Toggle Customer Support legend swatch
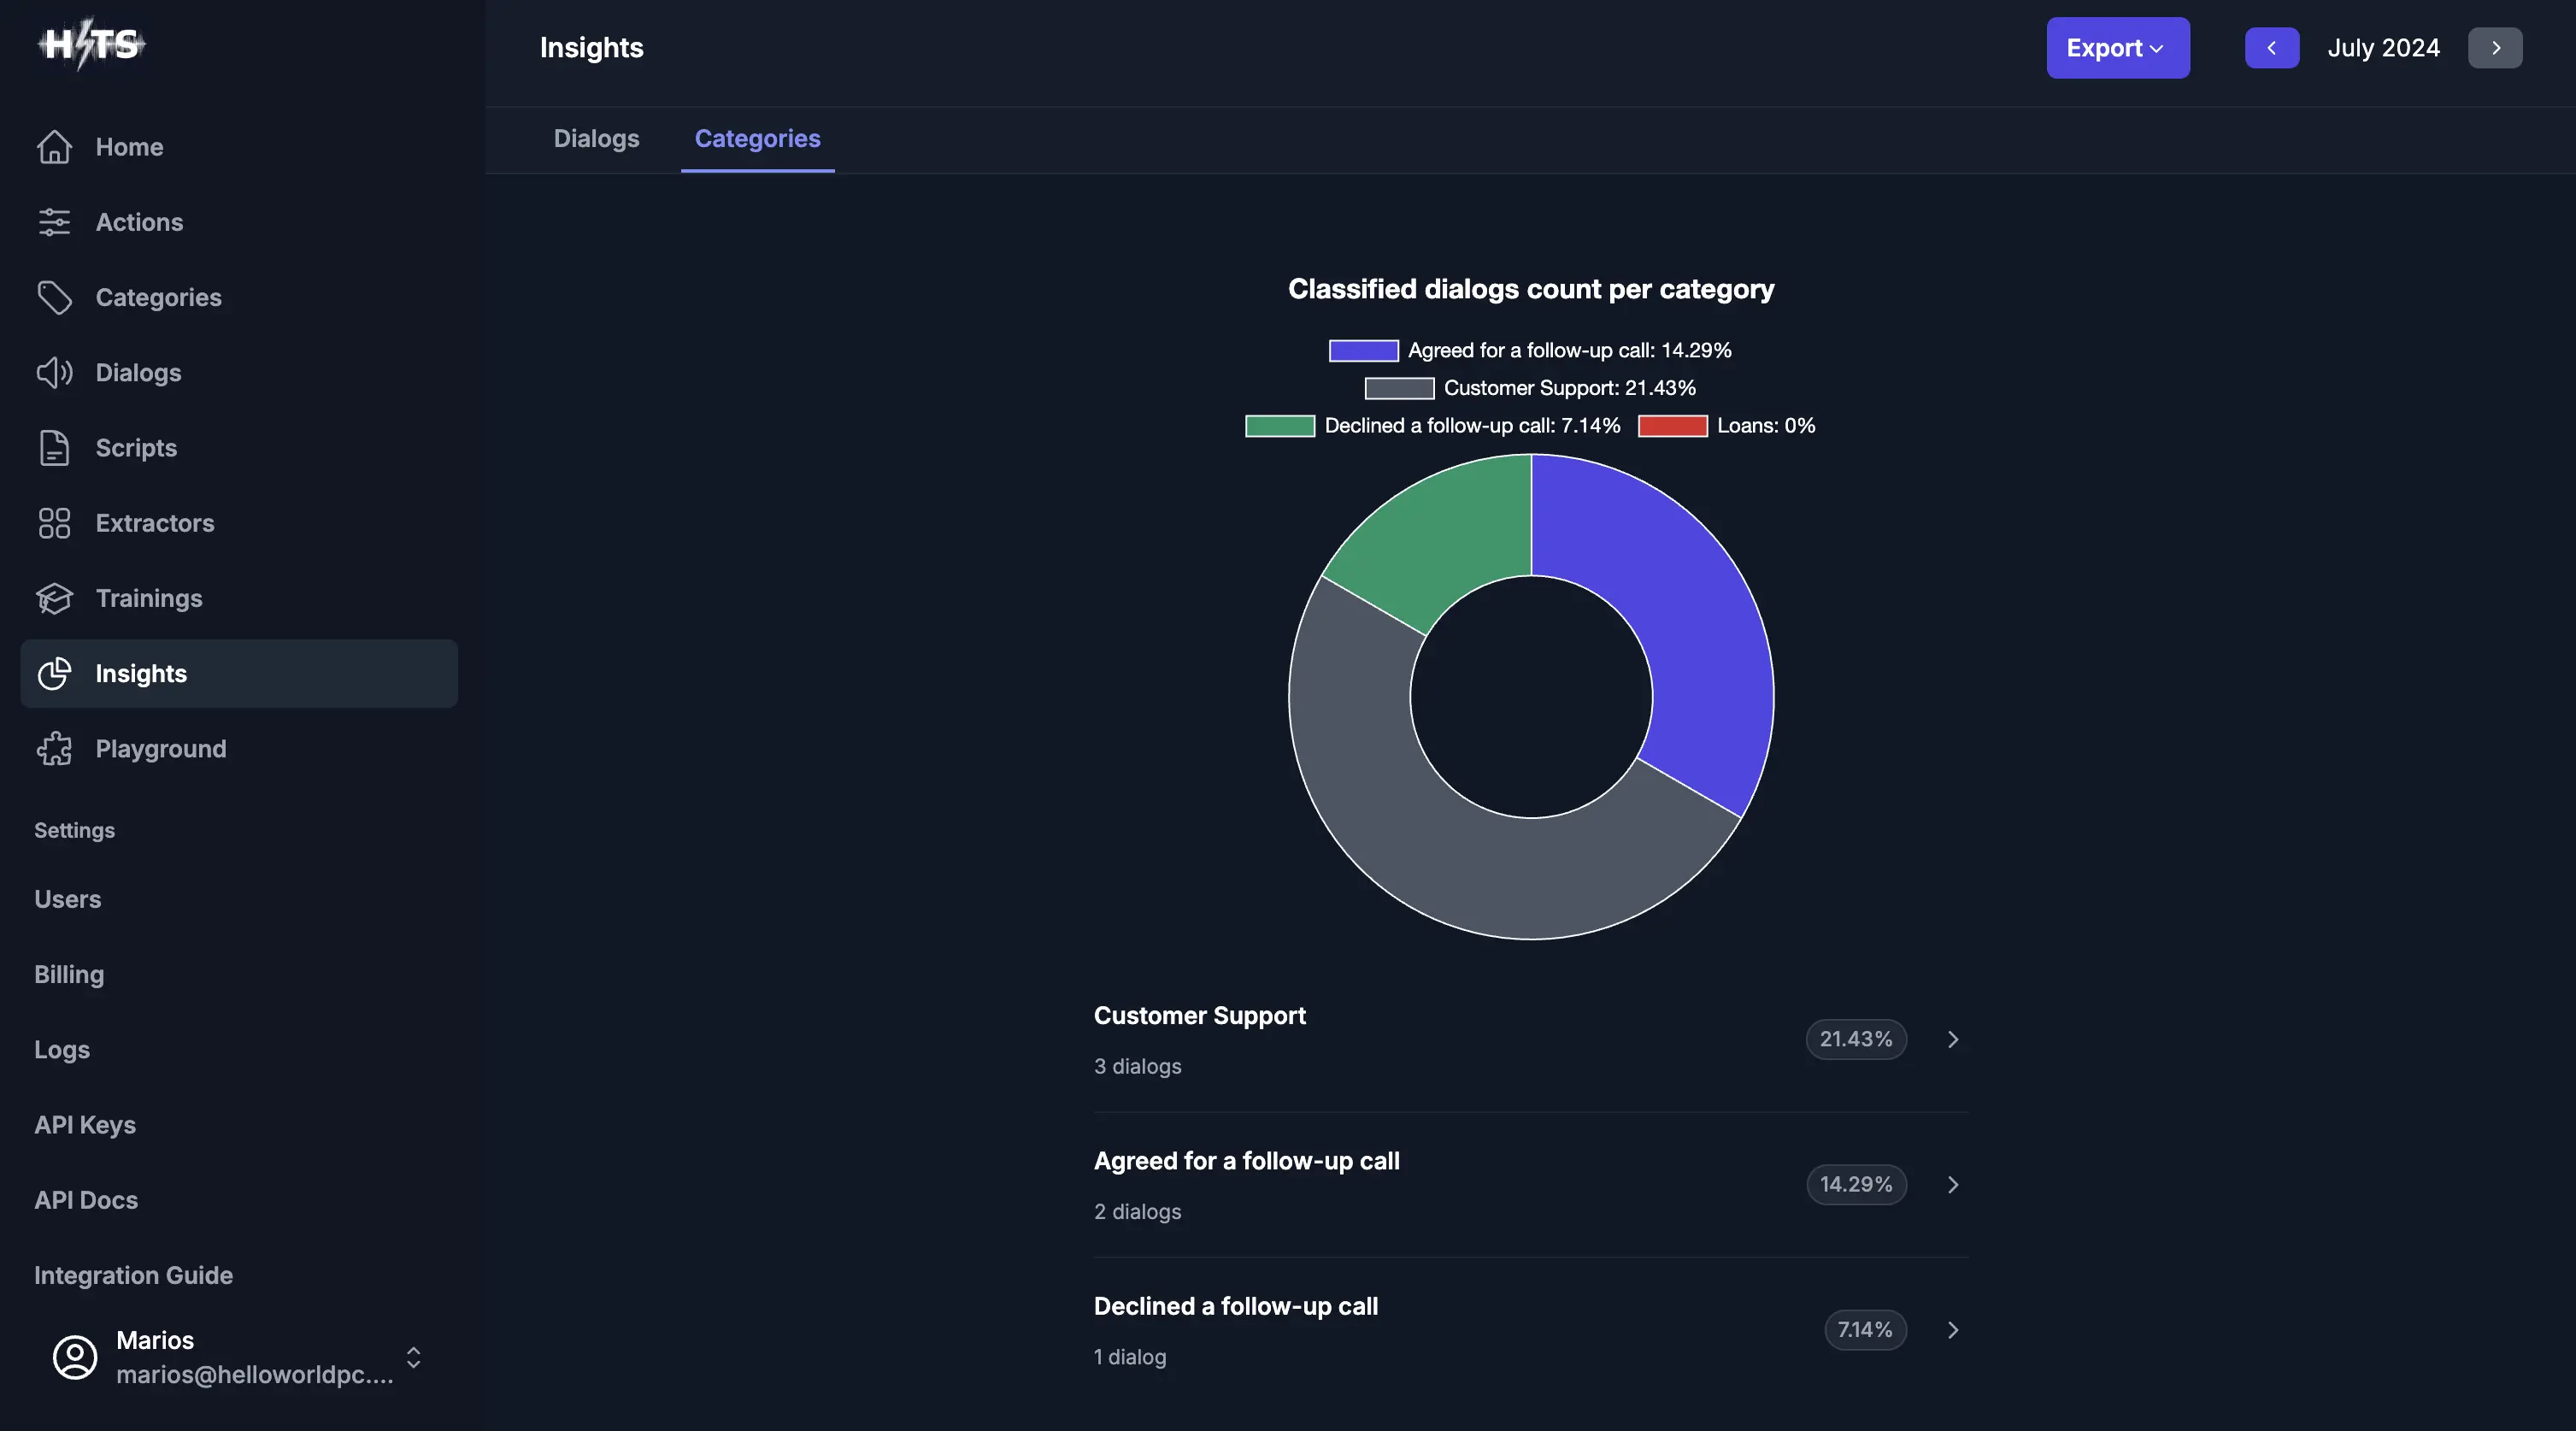The image size is (2576, 1431). 1399,388
